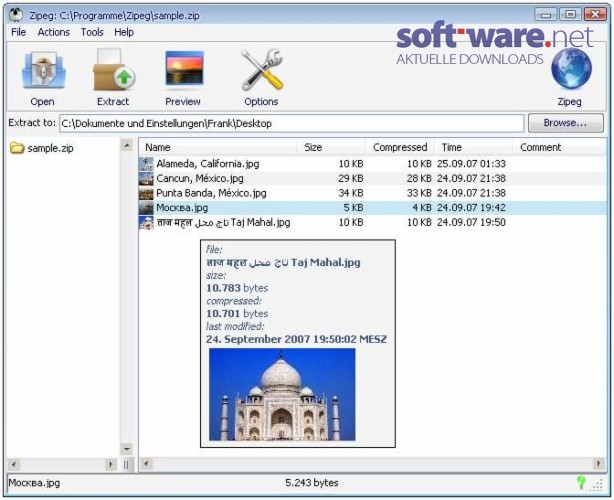Select the sample.zip folder icon in the tree
This screenshot has width=614, height=500.
[17, 148]
